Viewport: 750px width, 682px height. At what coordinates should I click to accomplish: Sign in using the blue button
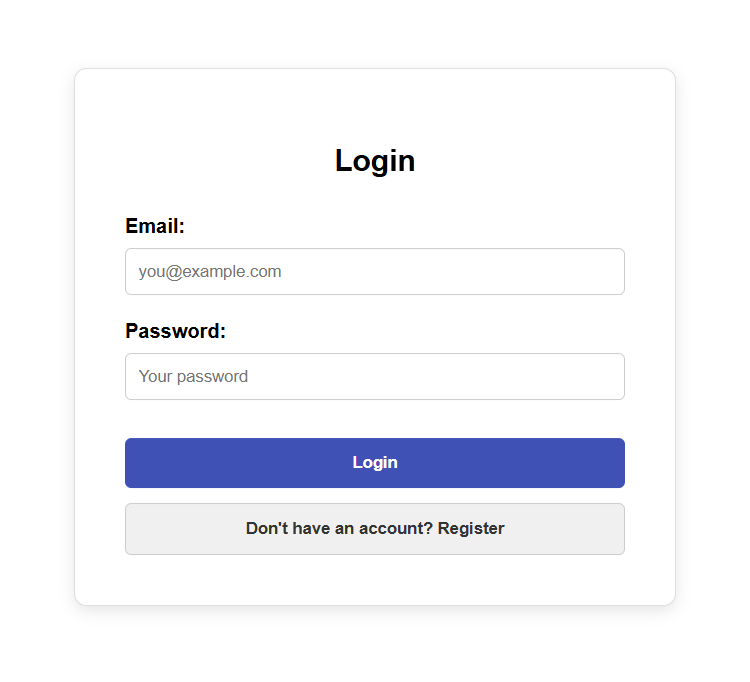[374, 463]
